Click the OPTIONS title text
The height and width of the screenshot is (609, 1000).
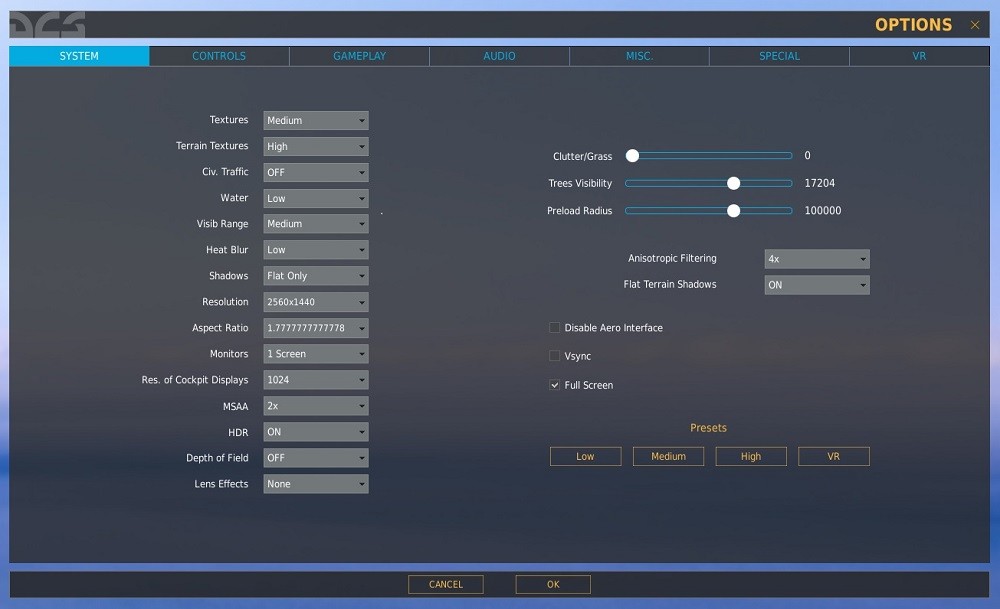click(x=913, y=25)
